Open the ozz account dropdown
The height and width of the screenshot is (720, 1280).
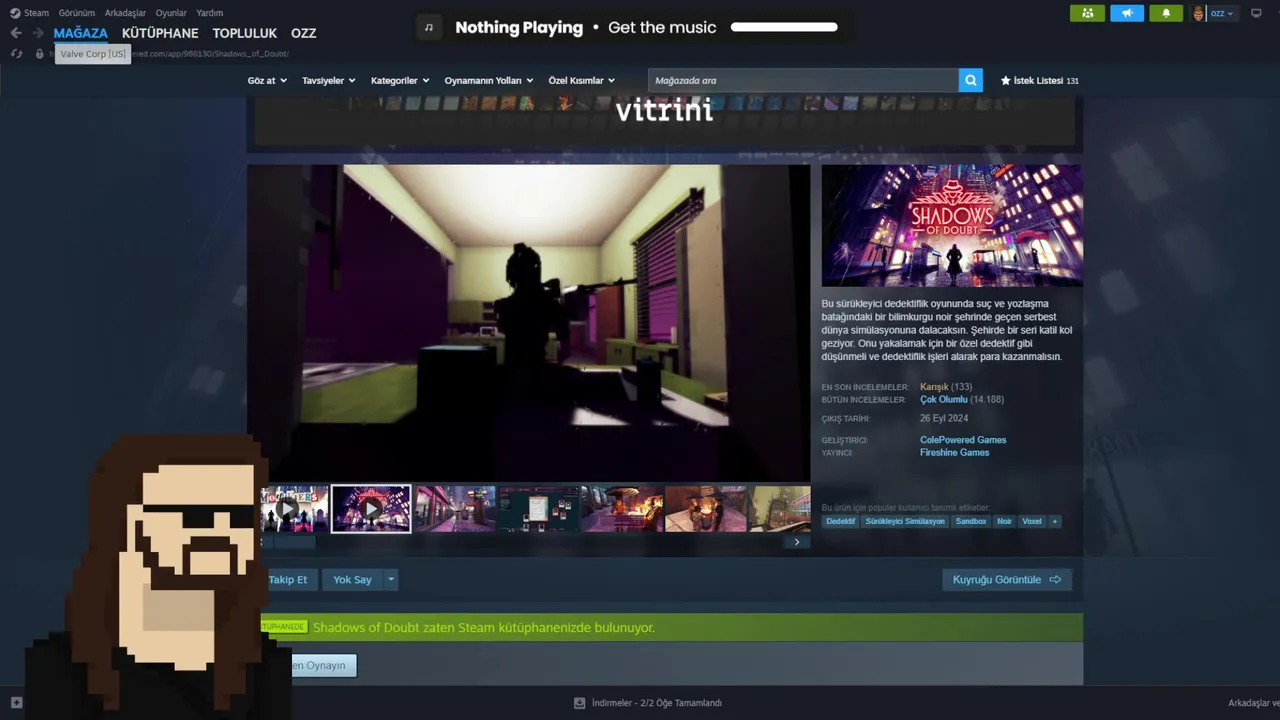[x=1222, y=13]
